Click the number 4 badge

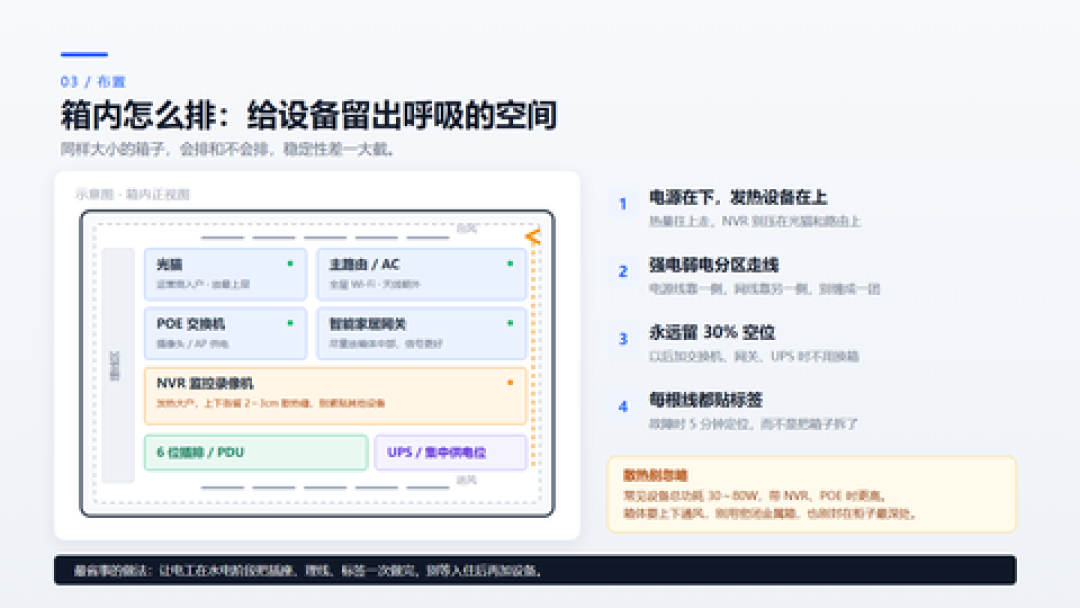pyautogui.click(x=623, y=406)
